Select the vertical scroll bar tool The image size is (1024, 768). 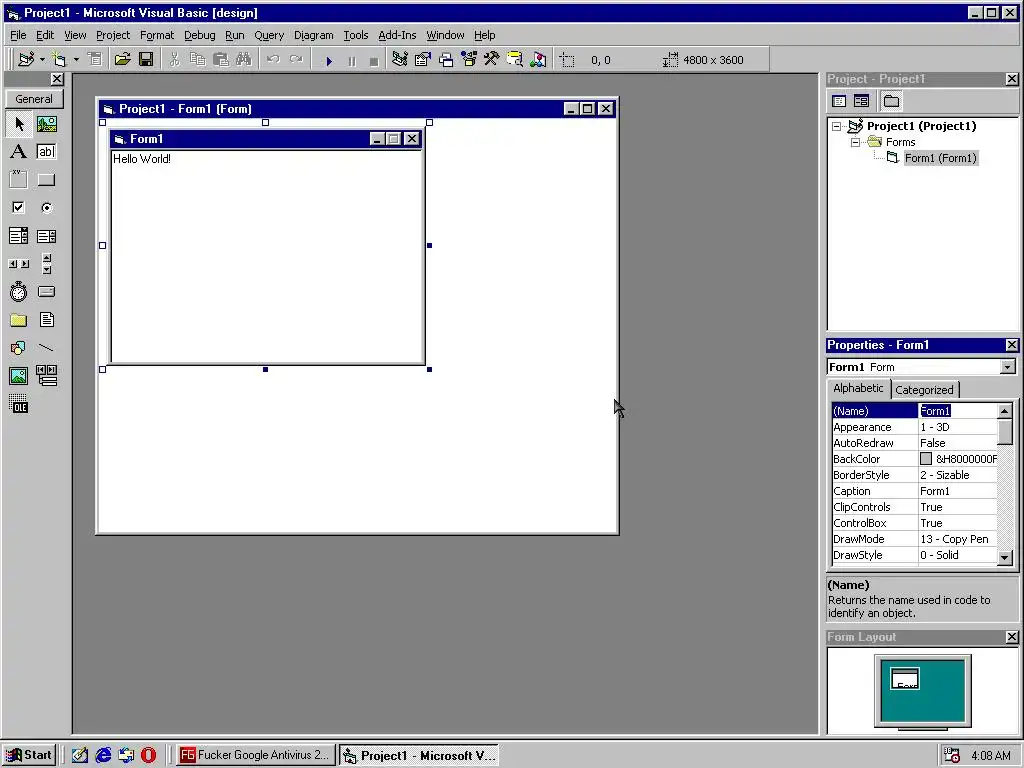[x=46, y=264]
